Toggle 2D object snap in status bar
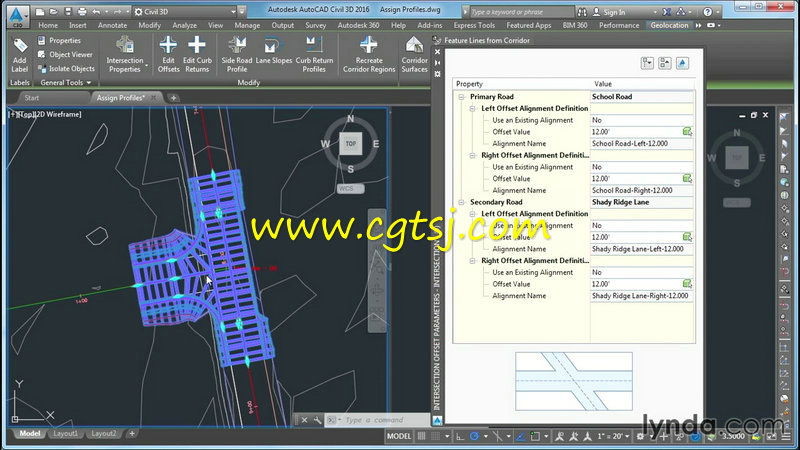Screen dimensions: 800x450 pos(535,436)
